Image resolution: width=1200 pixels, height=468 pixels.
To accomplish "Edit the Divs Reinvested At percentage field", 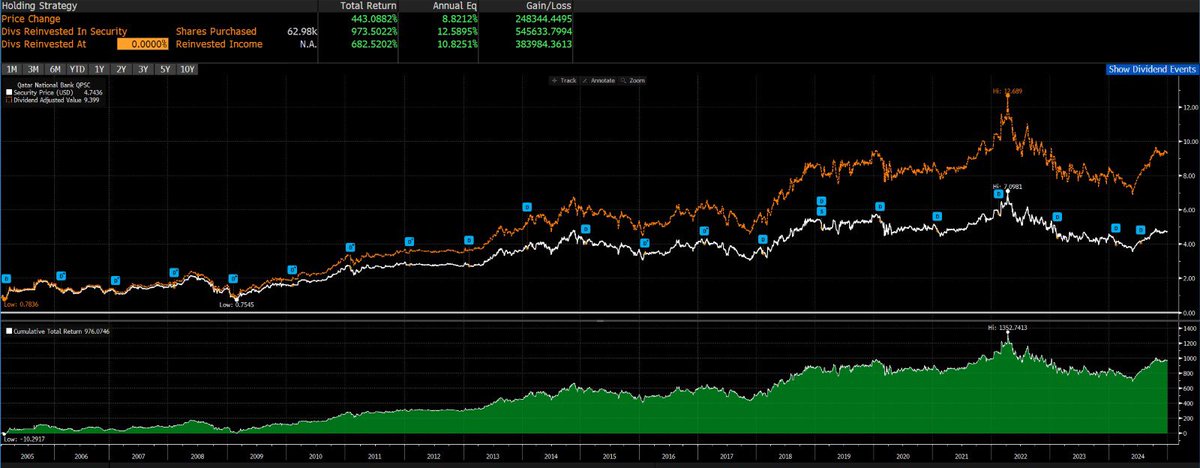I will click(144, 44).
